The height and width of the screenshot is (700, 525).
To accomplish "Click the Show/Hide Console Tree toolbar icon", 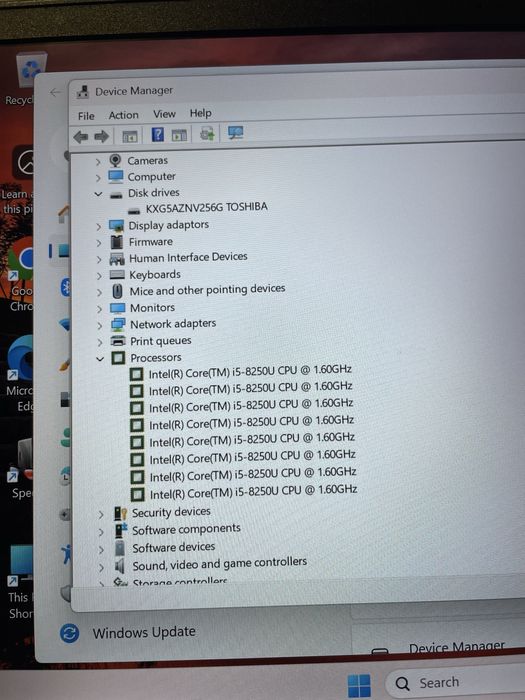I will (129, 136).
